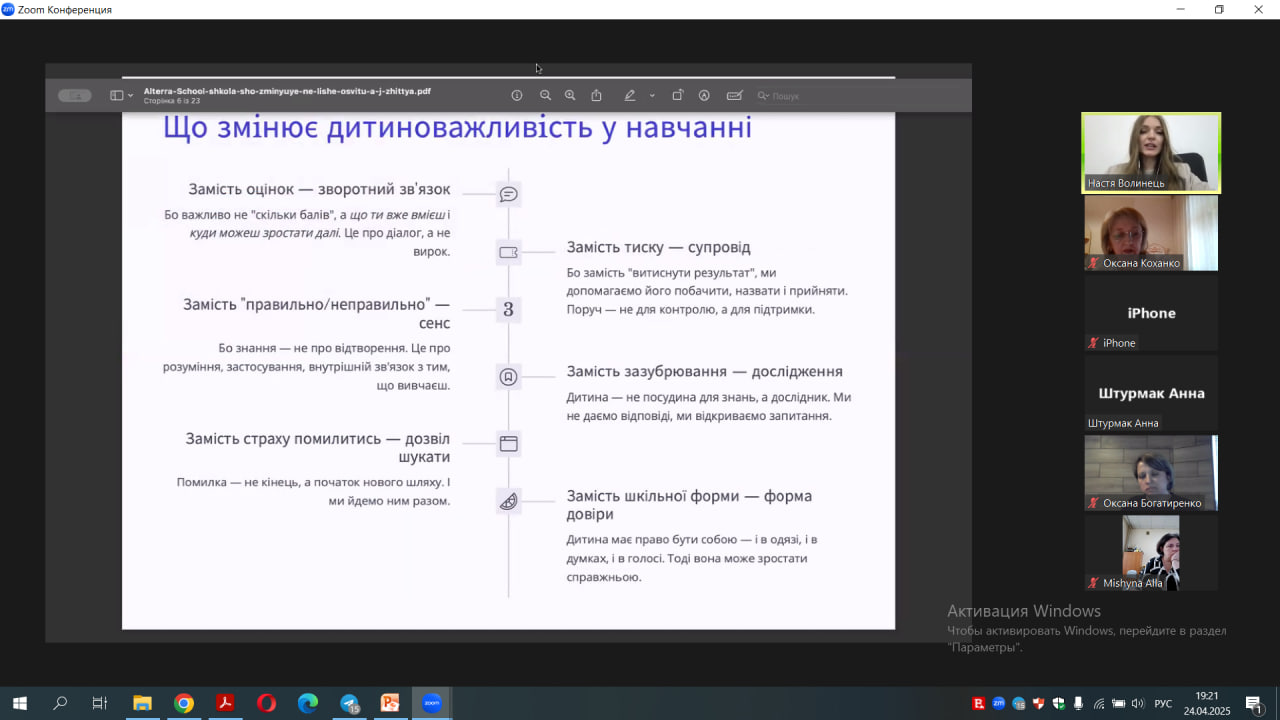Viewport: 1280px width, 720px height.
Task: Click the microphone tray icon
Action: point(1079,704)
